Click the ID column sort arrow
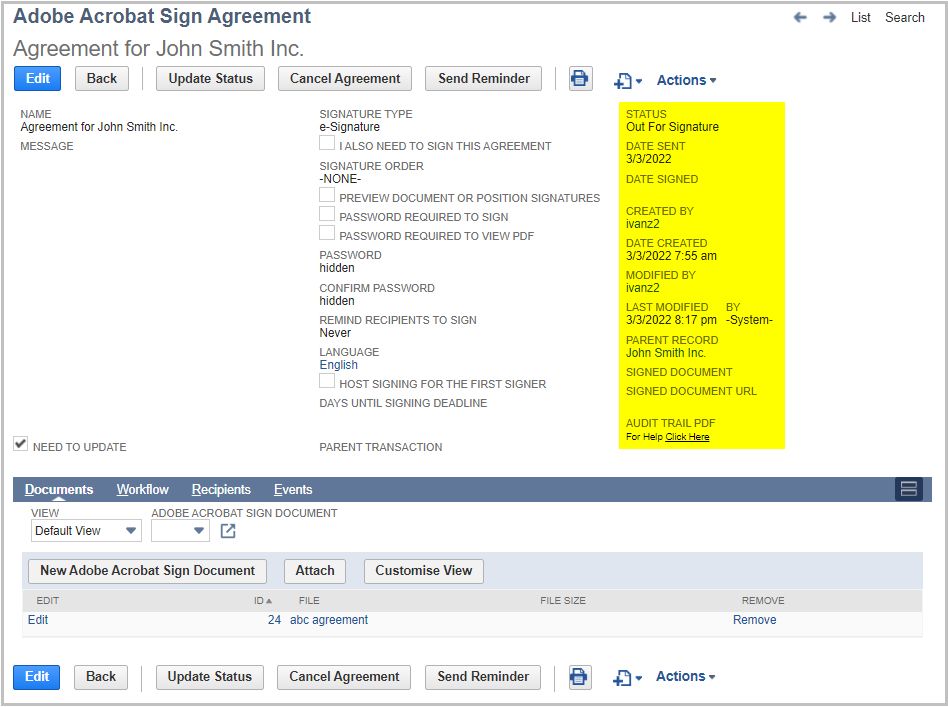The image size is (948, 707). tap(269, 601)
